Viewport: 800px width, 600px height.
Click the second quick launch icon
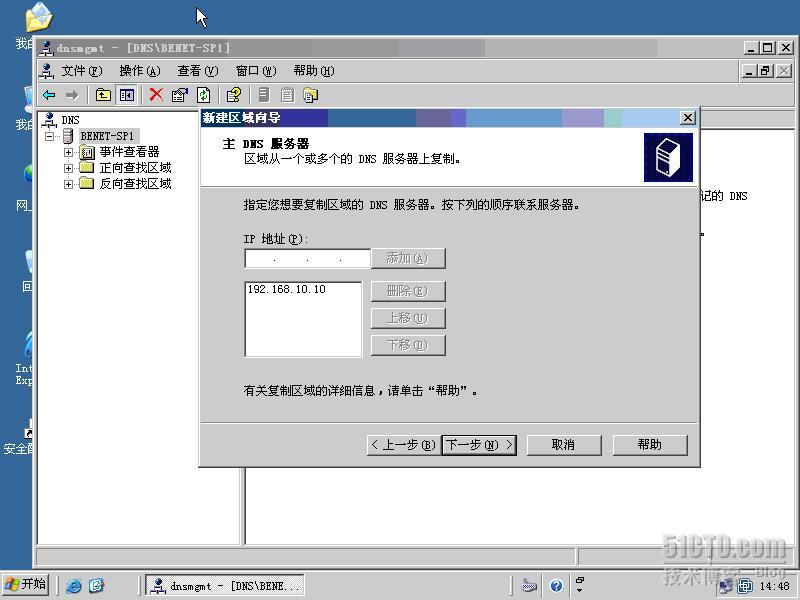click(x=96, y=585)
